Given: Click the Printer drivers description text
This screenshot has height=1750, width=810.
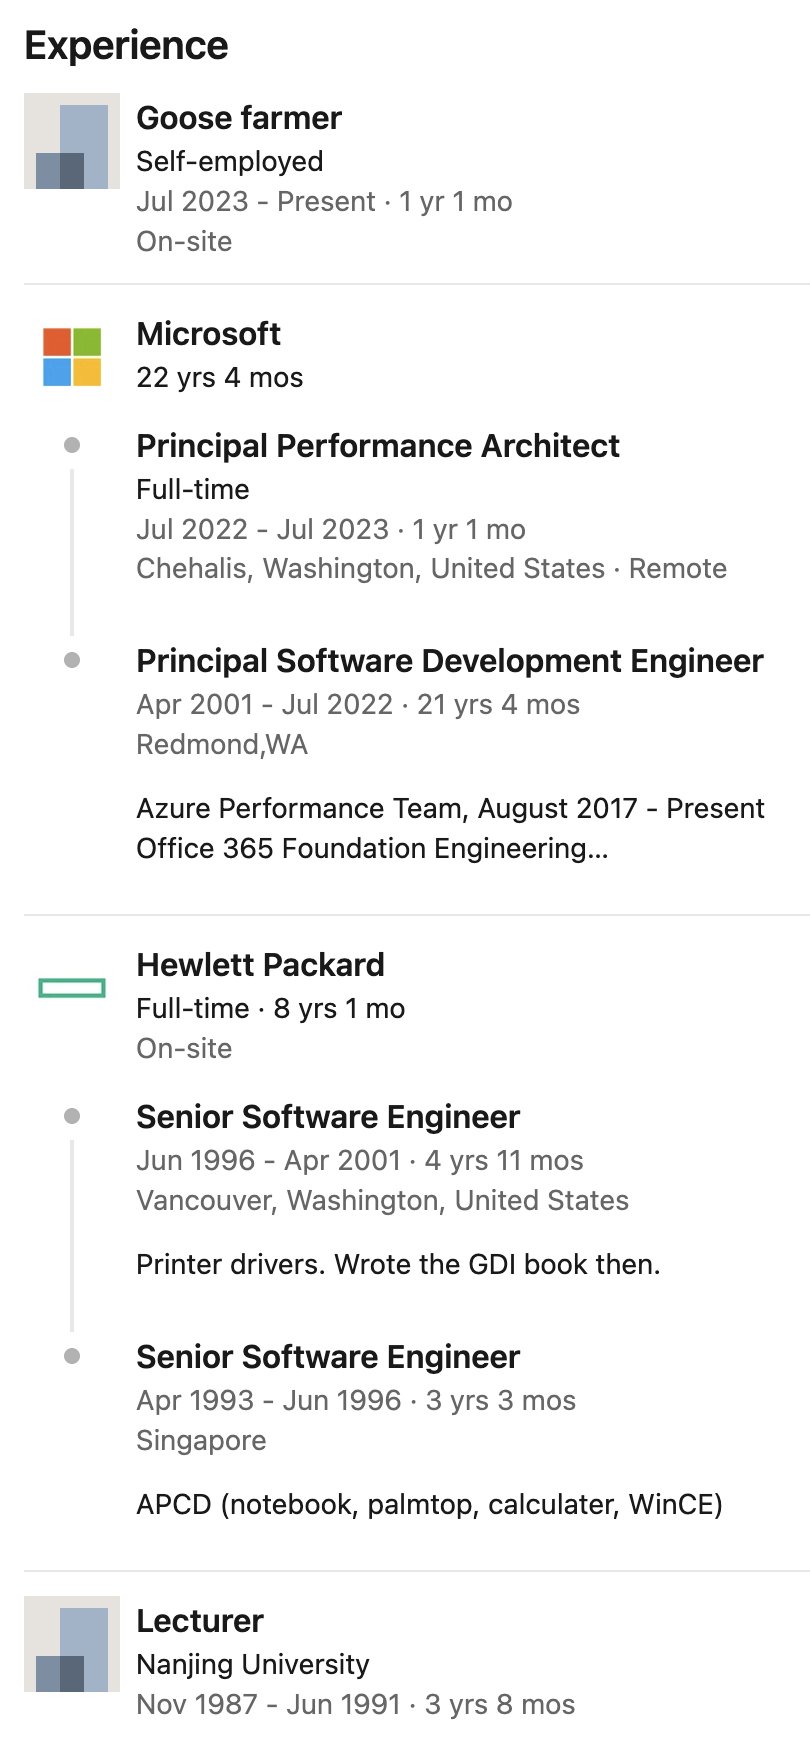Looking at the screenshot, I should [x=398, y=1265].
